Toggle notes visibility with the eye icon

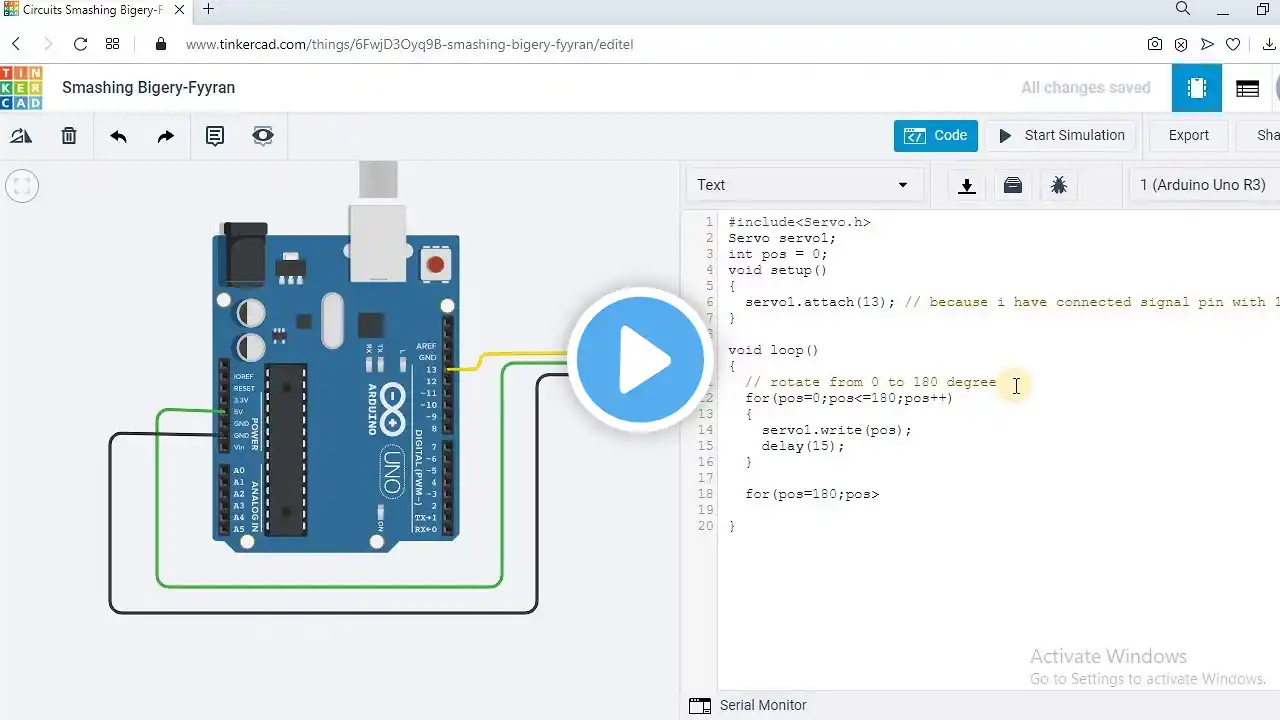tap(263, 136)
